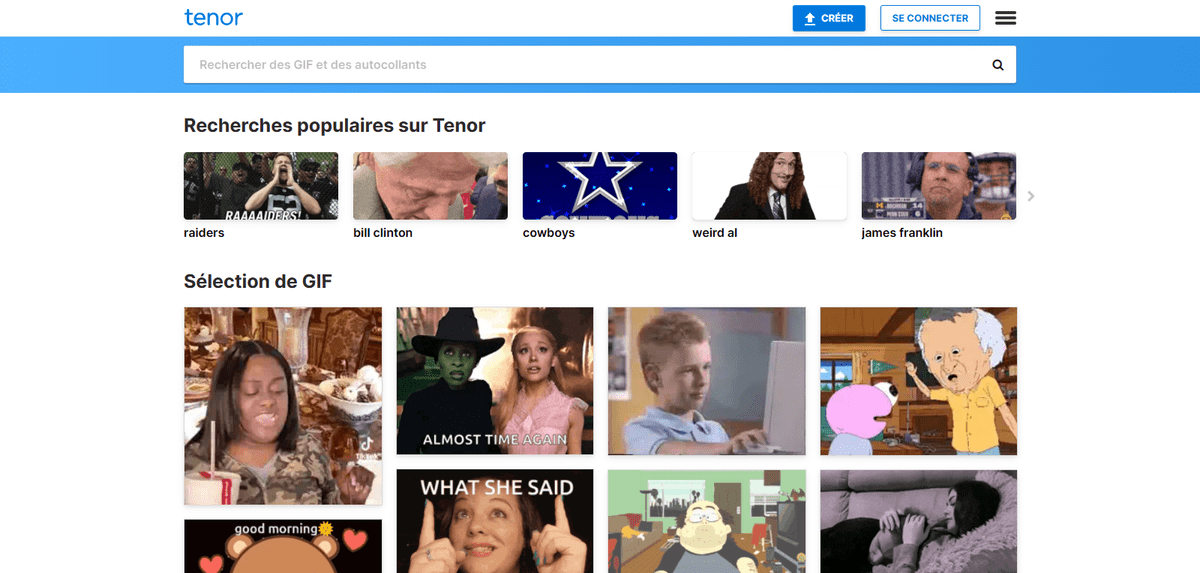This screenshot has height=573, width=1200.
Task: Open the hamburger menu icon
Action: pyautogui.click(x=1005, y=18)
